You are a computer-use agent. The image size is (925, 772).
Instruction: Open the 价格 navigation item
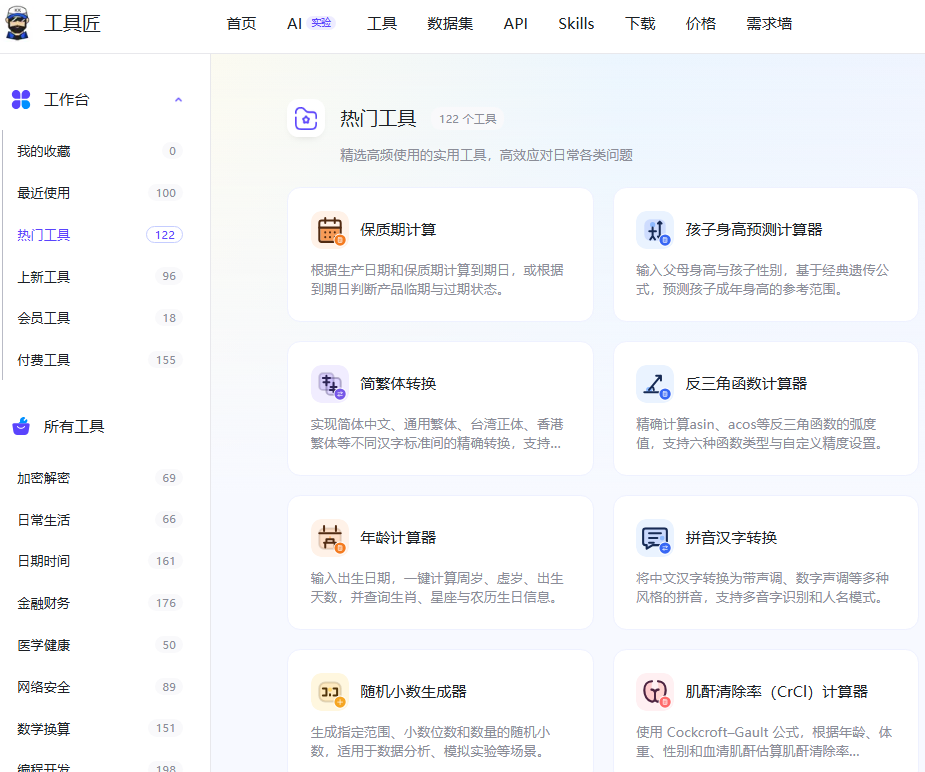(701, 24)
